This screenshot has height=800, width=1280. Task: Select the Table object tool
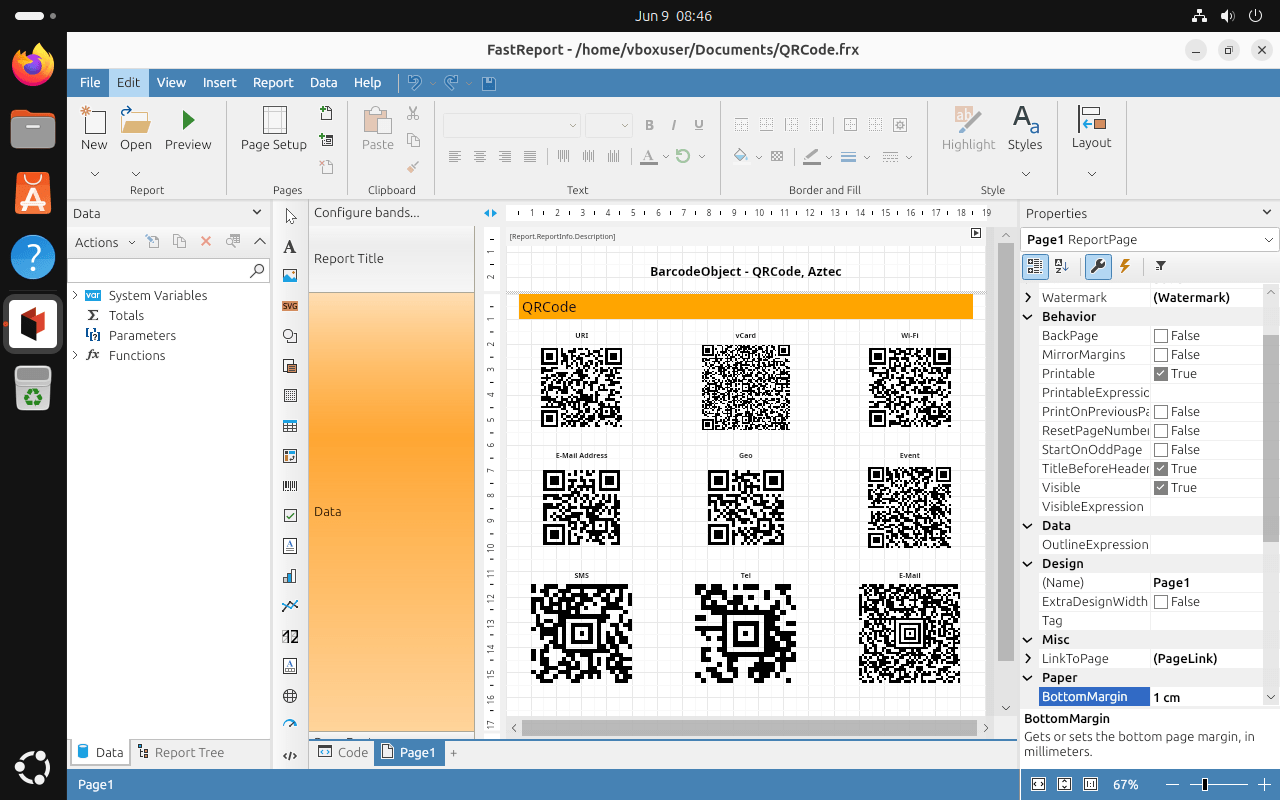pos(291,426)
